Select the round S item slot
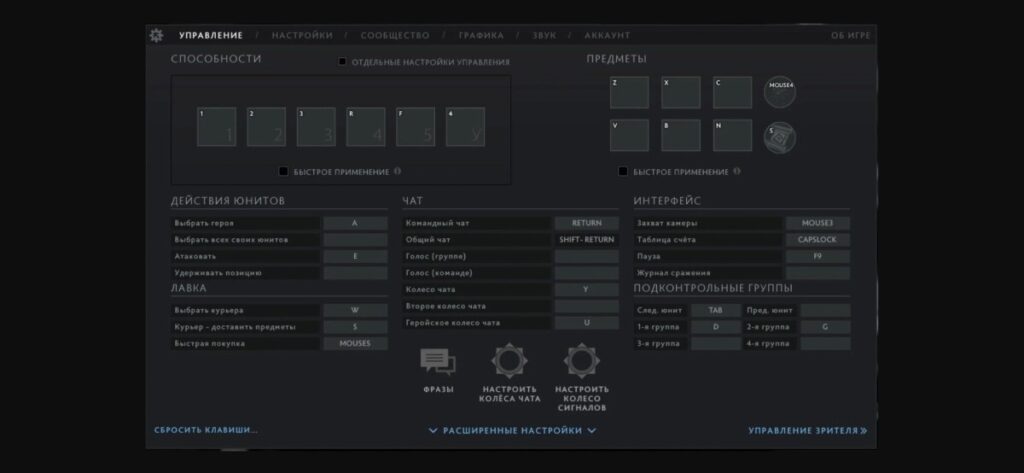Screen dimensions: 1024x473 [780, 137]
